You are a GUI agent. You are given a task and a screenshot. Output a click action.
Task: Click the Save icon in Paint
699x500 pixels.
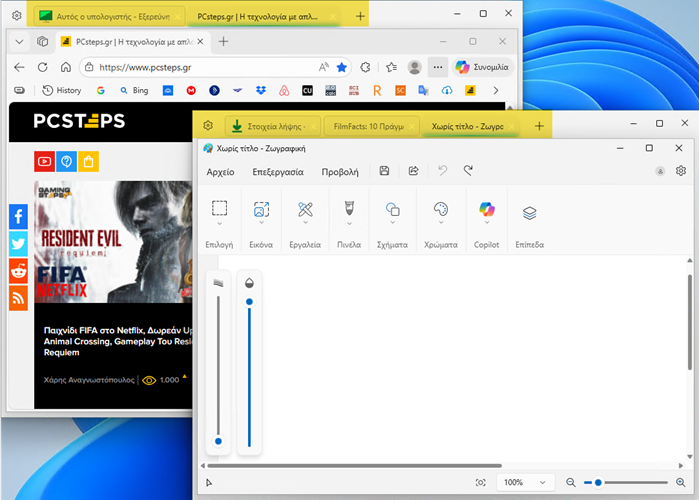click(x=384, y=172)
